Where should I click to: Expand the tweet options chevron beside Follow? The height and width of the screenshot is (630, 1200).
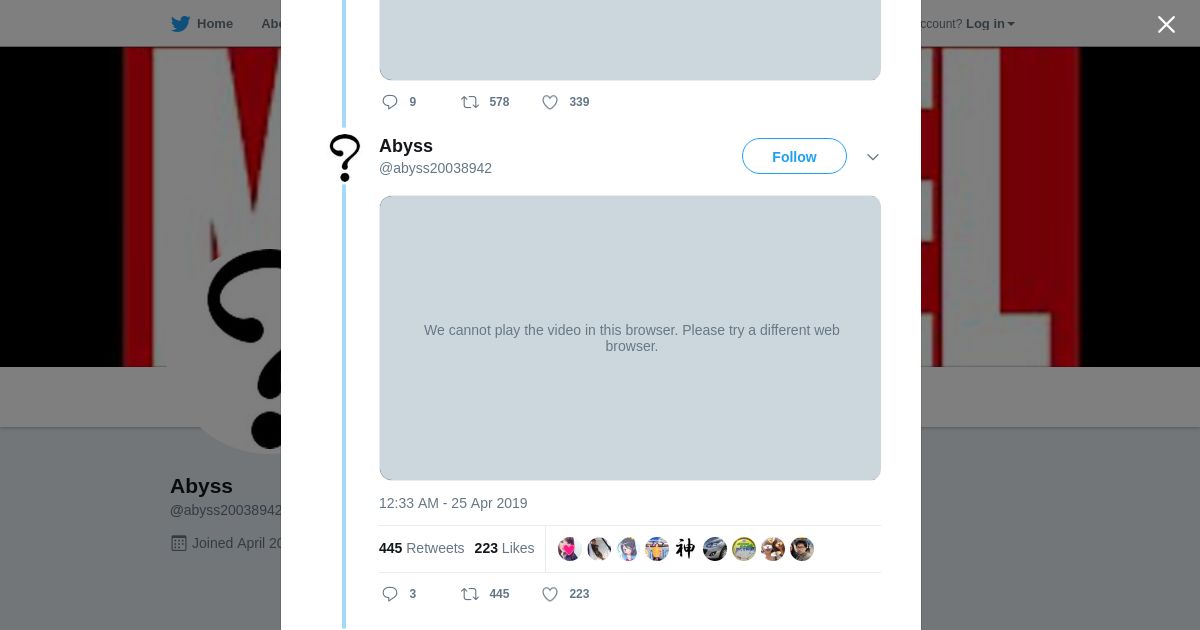tap(873, 157)
